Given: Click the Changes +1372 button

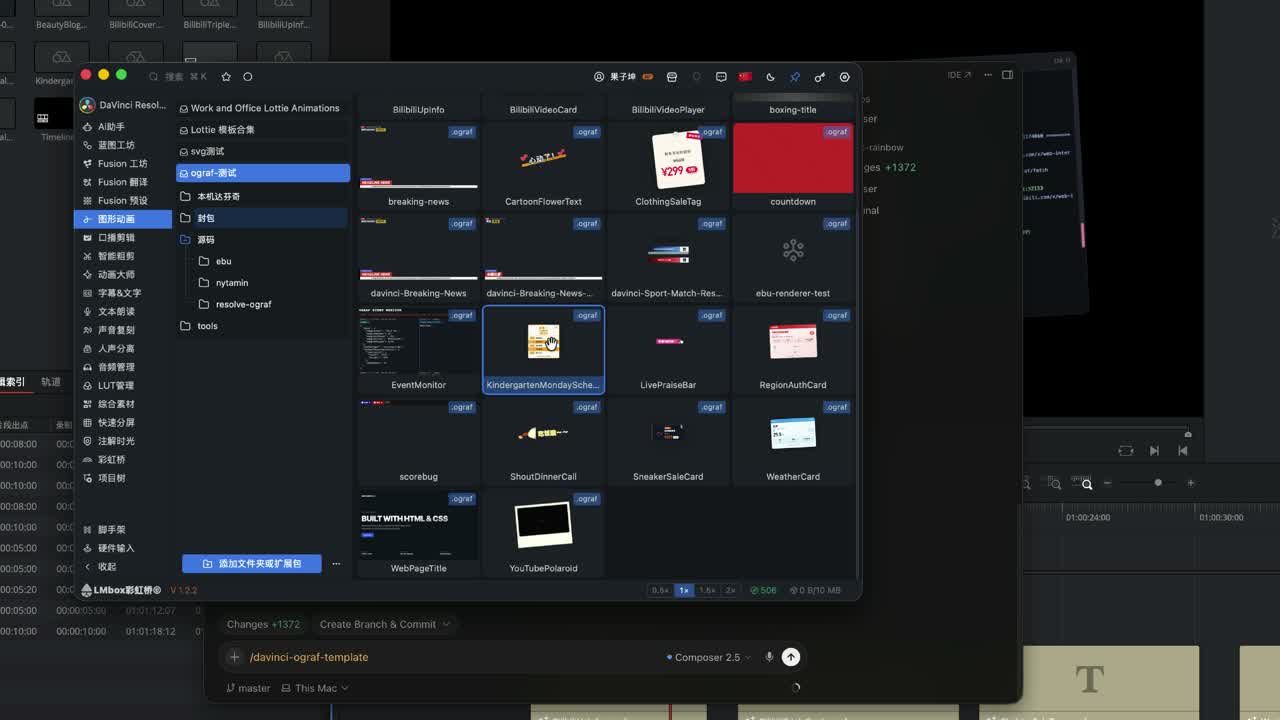Looking at the screenshot, I should pyautogui.click(x=263, y=624).
